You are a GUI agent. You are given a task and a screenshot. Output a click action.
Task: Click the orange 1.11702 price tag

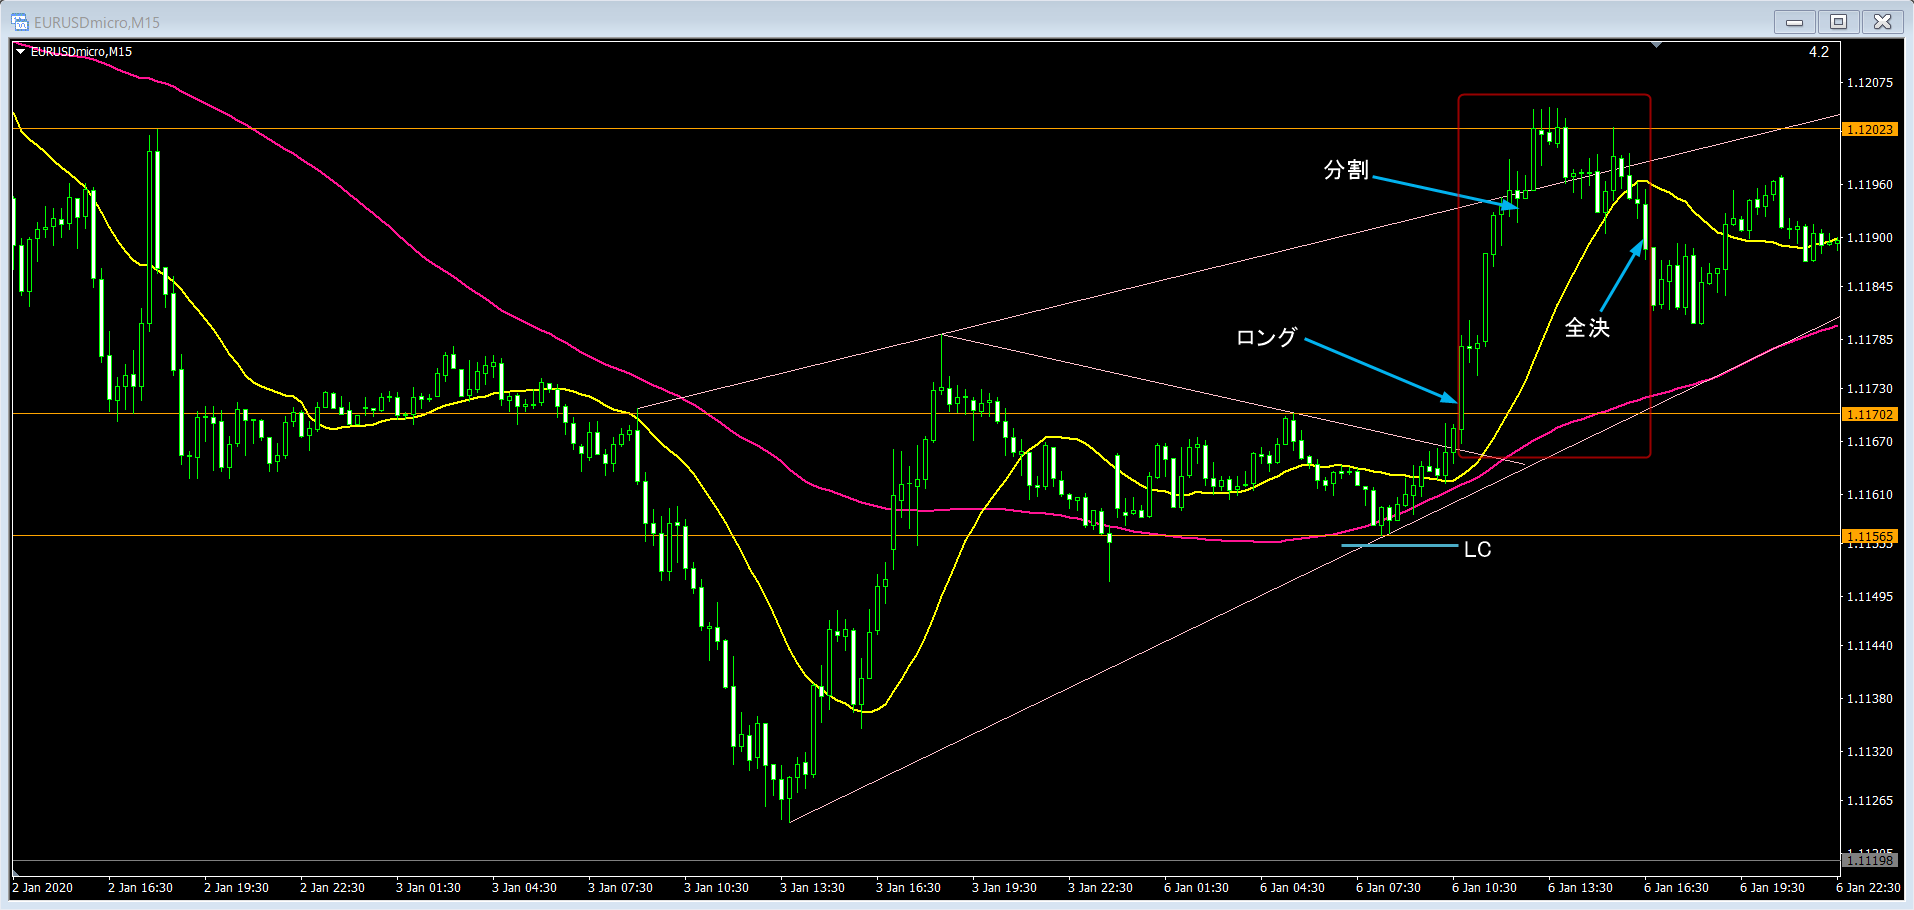point(1869,414)
